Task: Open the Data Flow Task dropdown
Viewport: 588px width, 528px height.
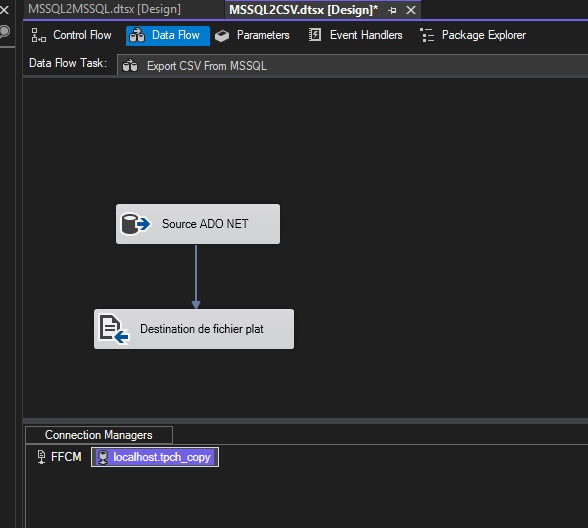Action: (352, 66)
